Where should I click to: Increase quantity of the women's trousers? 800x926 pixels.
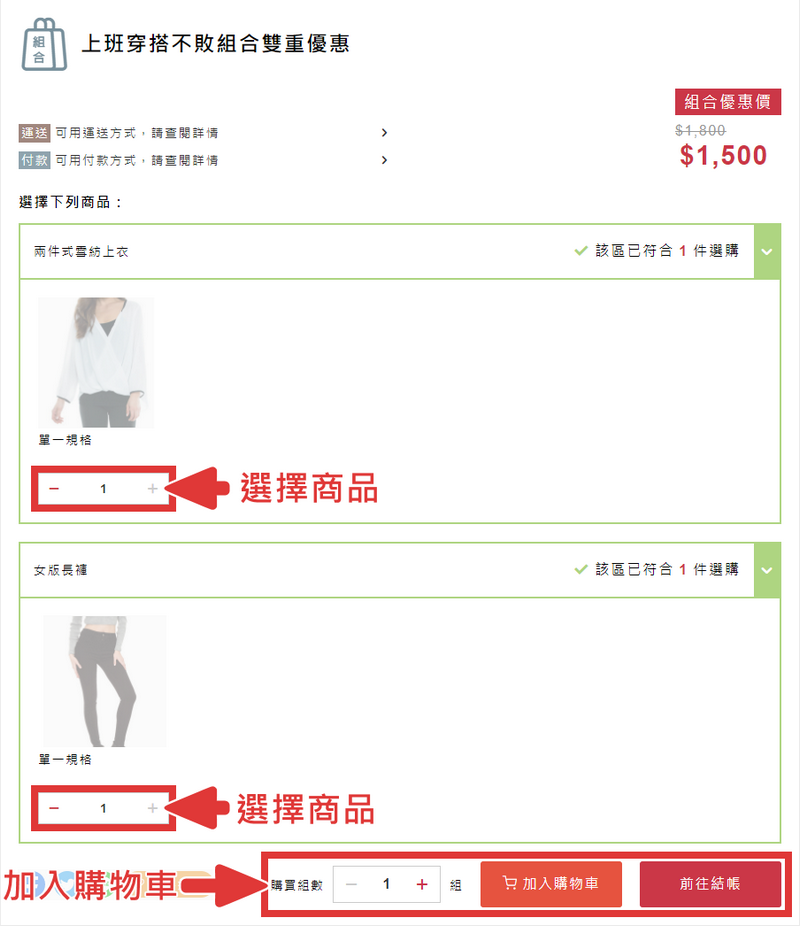[152, 808]
